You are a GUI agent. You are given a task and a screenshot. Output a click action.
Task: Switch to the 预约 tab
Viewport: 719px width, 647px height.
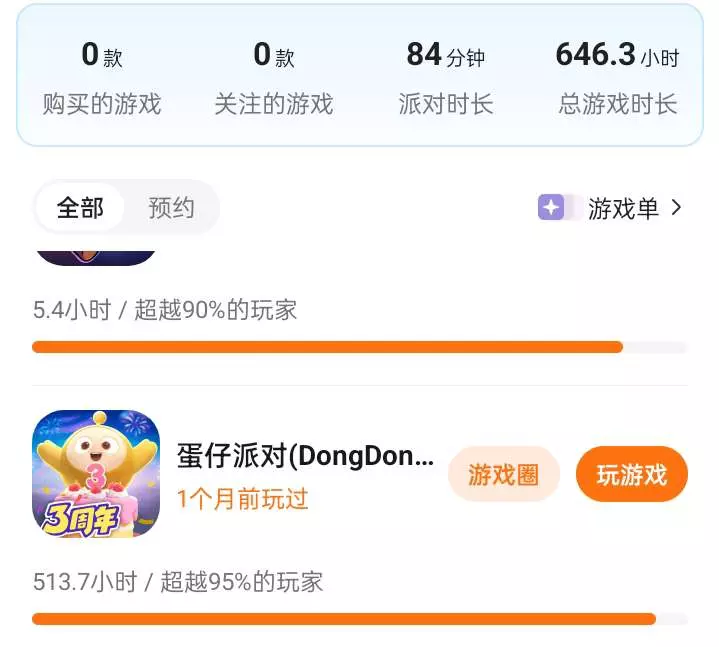[171, 207]
